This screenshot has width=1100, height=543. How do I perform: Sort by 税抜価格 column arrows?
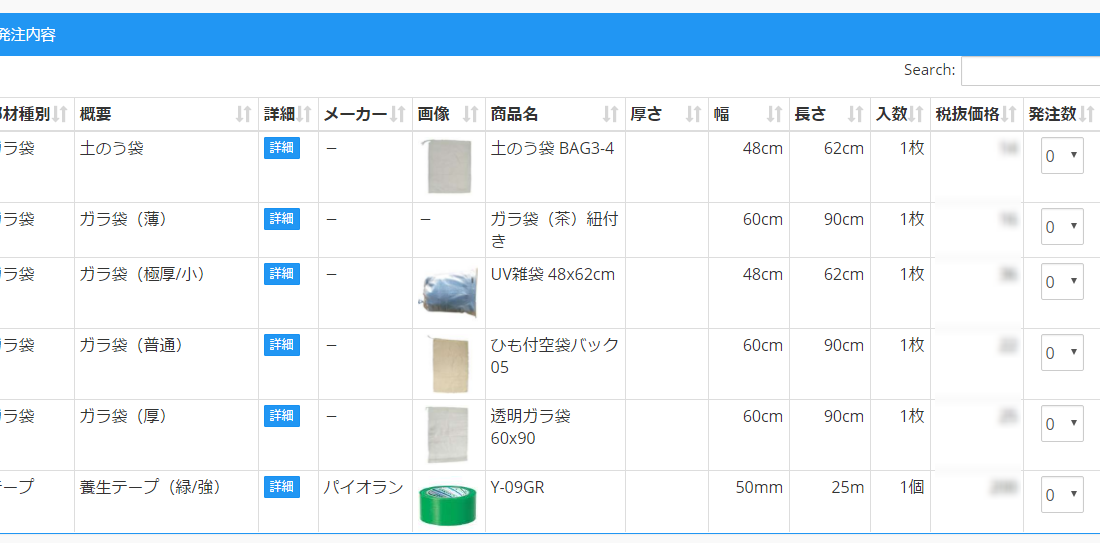pyautogui.click(x=1009, y=115)
